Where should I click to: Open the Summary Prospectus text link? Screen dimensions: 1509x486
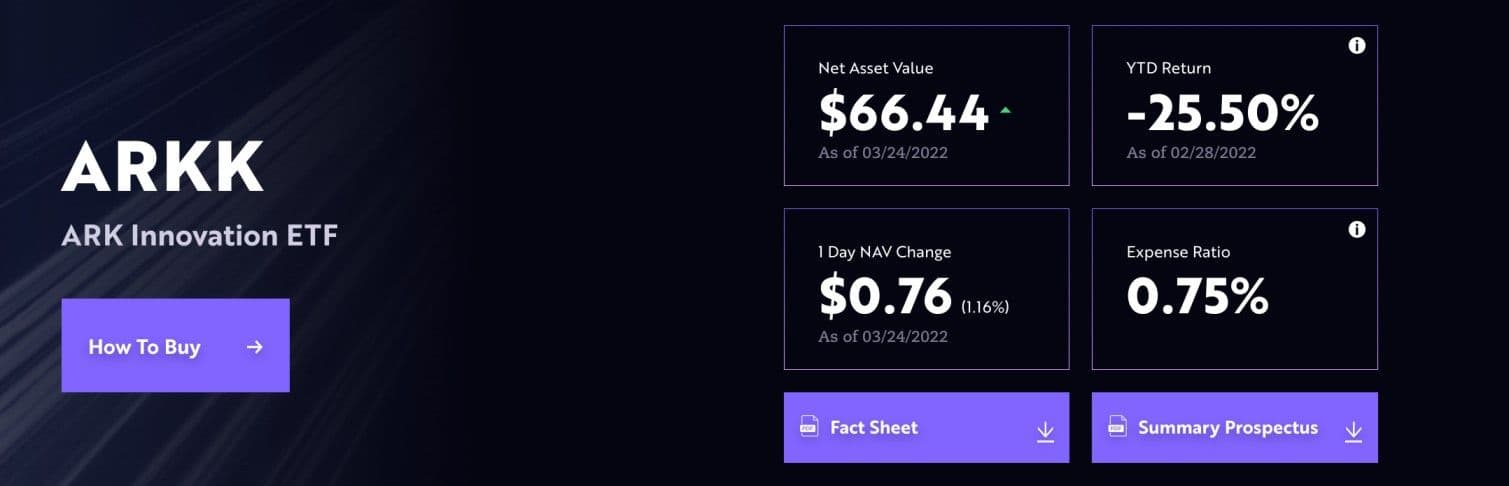tap(1227, 427)
